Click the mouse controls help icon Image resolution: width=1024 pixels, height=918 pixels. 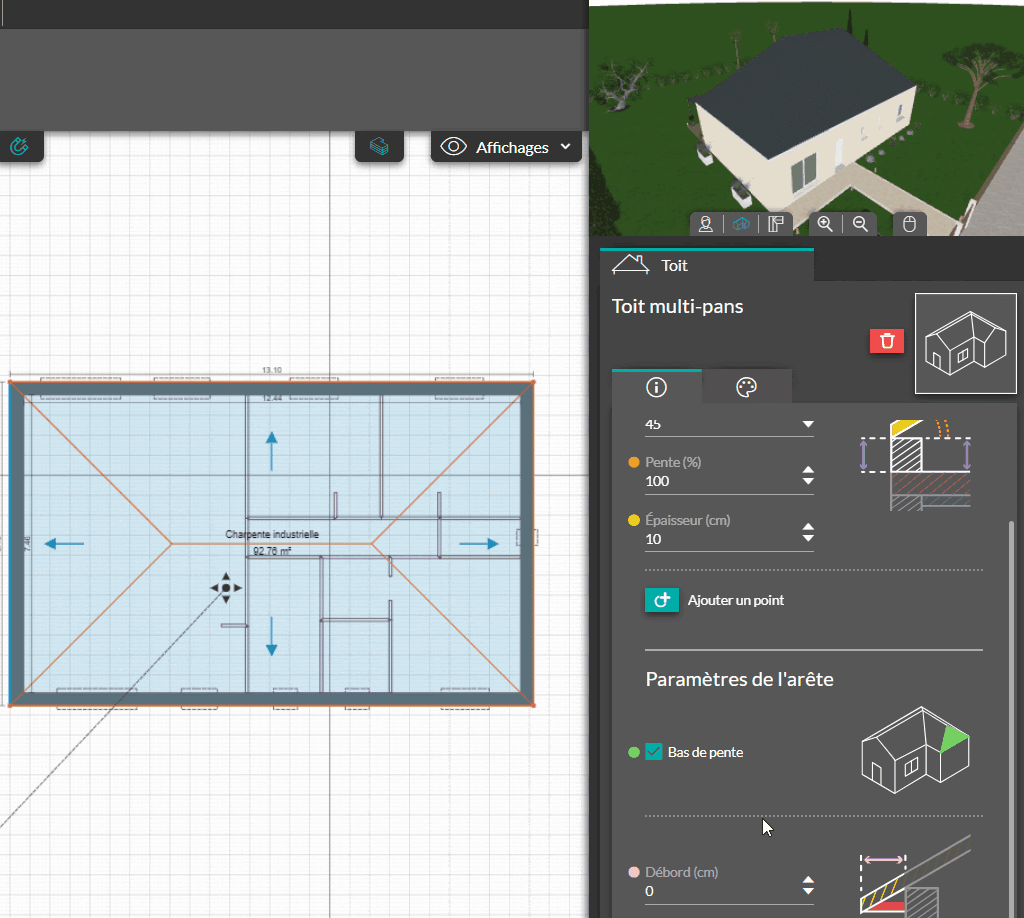pyautogui.click(x=909, y=224)
